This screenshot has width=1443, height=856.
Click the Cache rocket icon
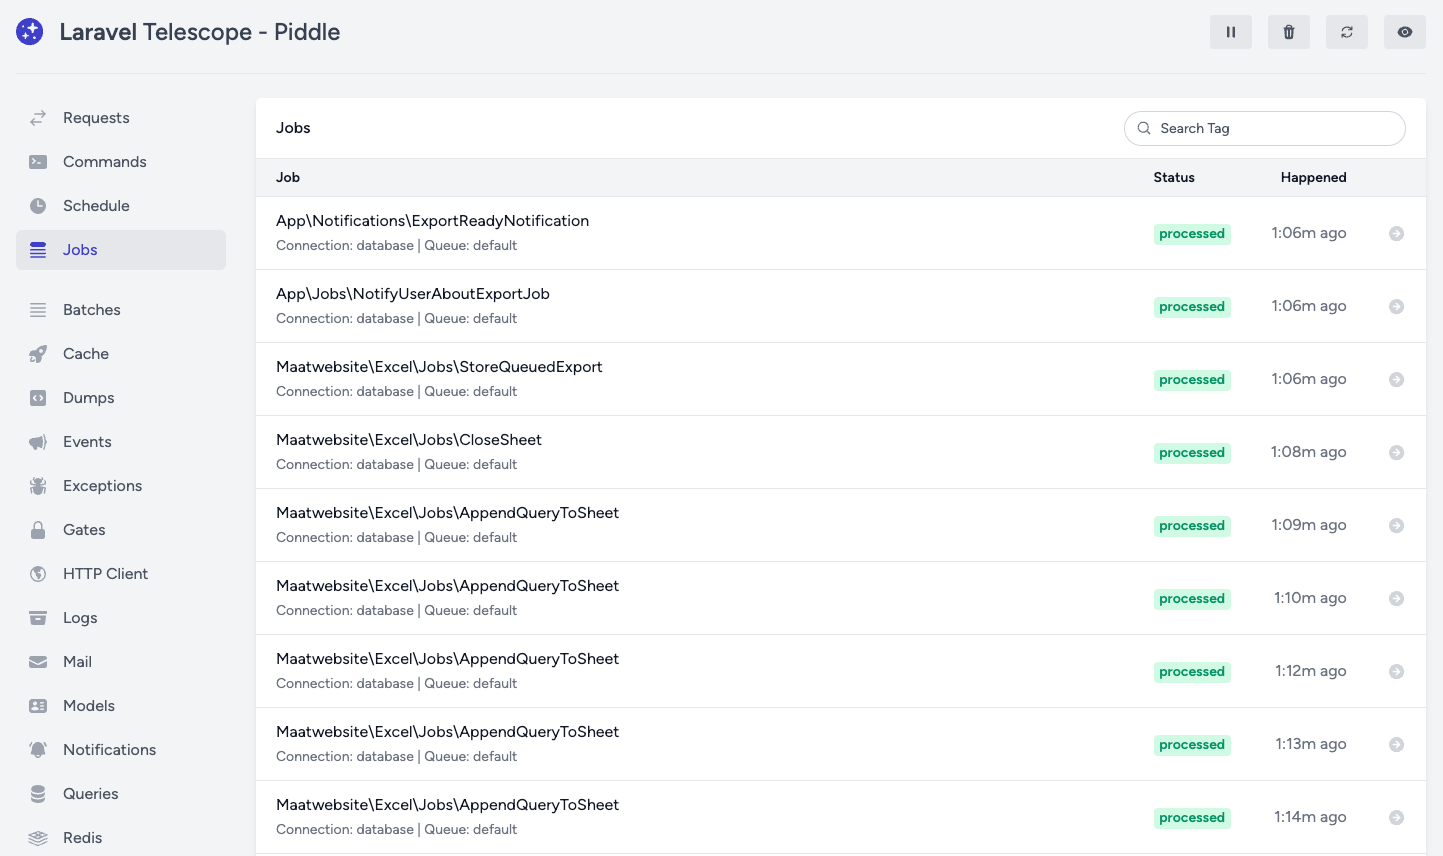[38, 354]
